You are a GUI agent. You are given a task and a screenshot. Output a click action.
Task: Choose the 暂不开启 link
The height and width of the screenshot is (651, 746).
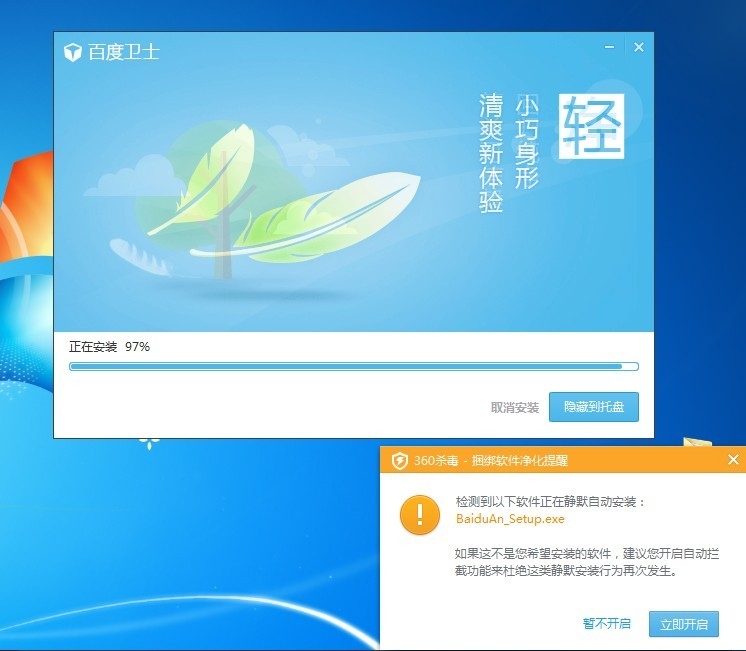pos(607,624)
